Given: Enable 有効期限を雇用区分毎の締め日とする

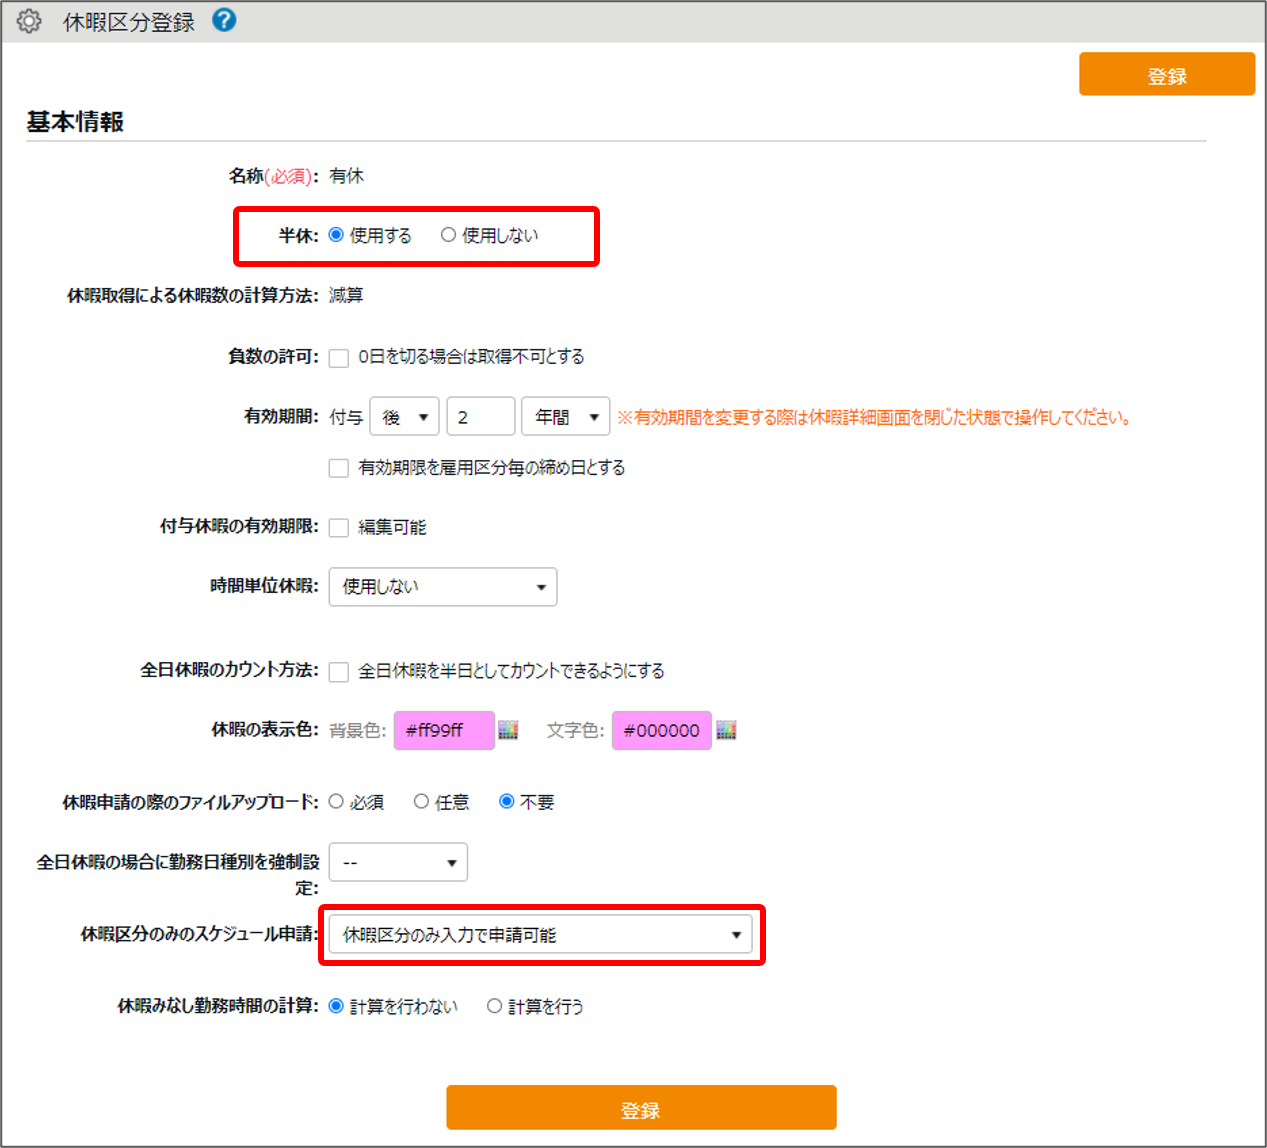Looking at the screenshot, I should click(338, 467).
